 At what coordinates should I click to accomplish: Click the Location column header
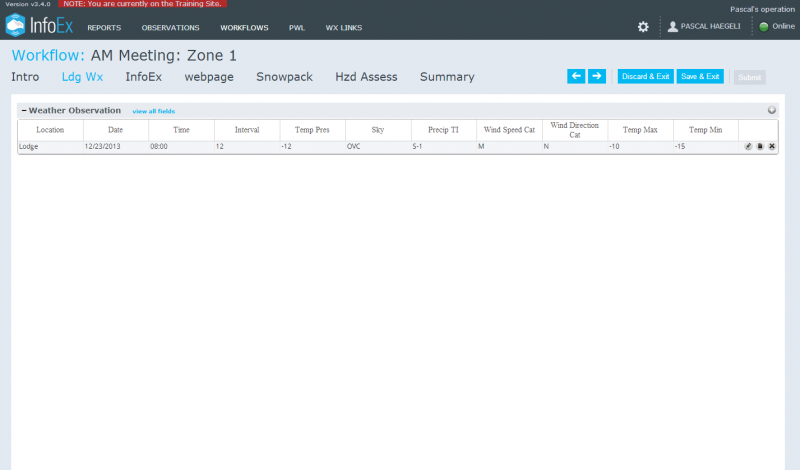51,130
